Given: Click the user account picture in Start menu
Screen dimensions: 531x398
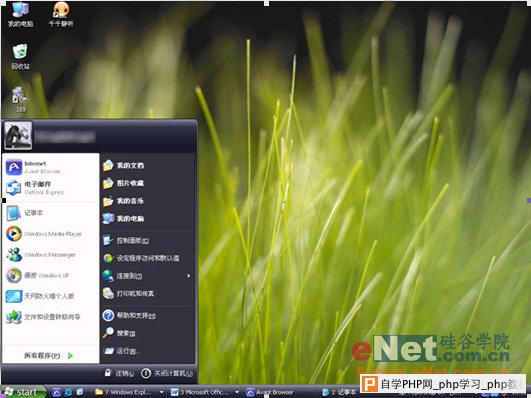Looking at the screenshot, I should [18, 135].
